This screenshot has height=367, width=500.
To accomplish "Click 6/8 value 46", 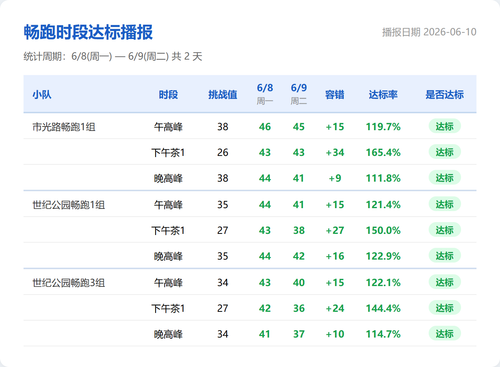I will coord(265,127).
